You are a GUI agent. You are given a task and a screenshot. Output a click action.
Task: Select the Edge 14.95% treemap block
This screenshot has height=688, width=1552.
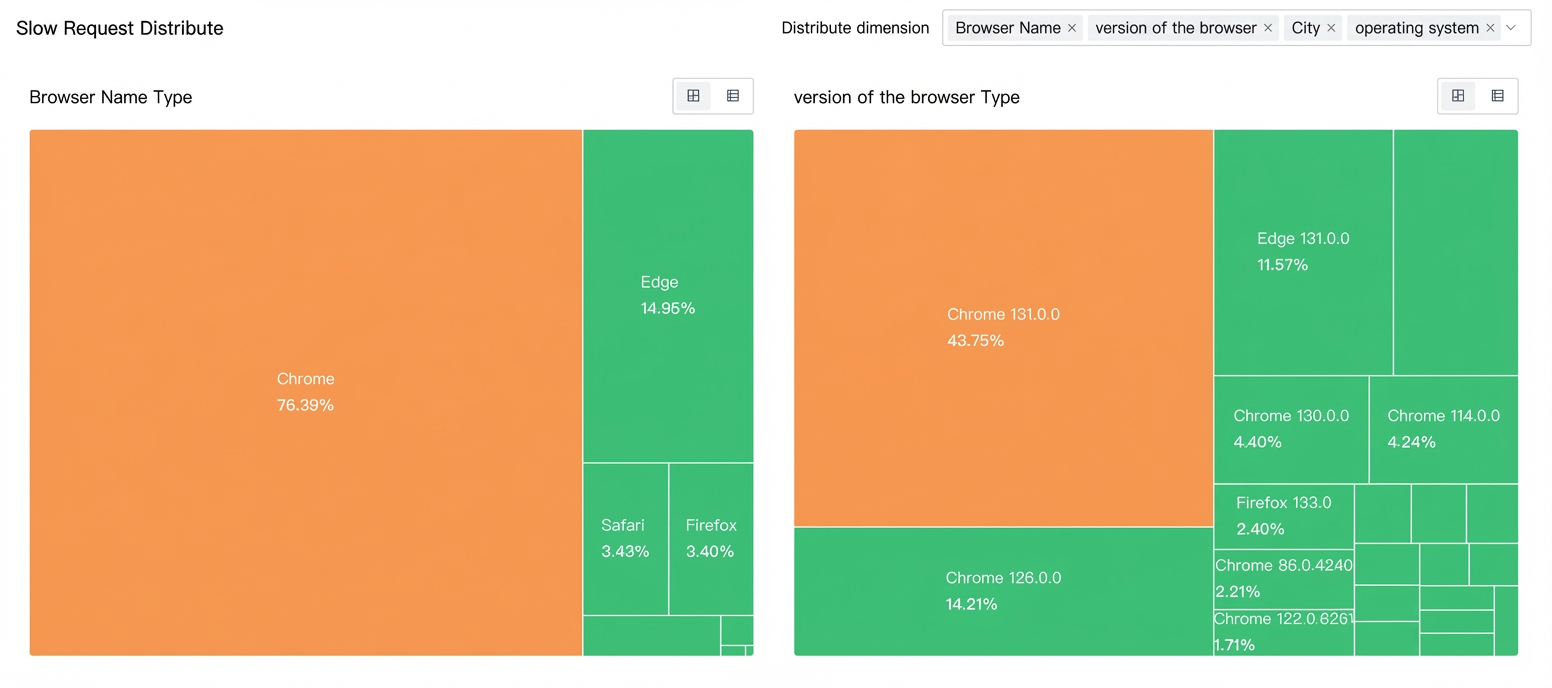tap(668, 296)
